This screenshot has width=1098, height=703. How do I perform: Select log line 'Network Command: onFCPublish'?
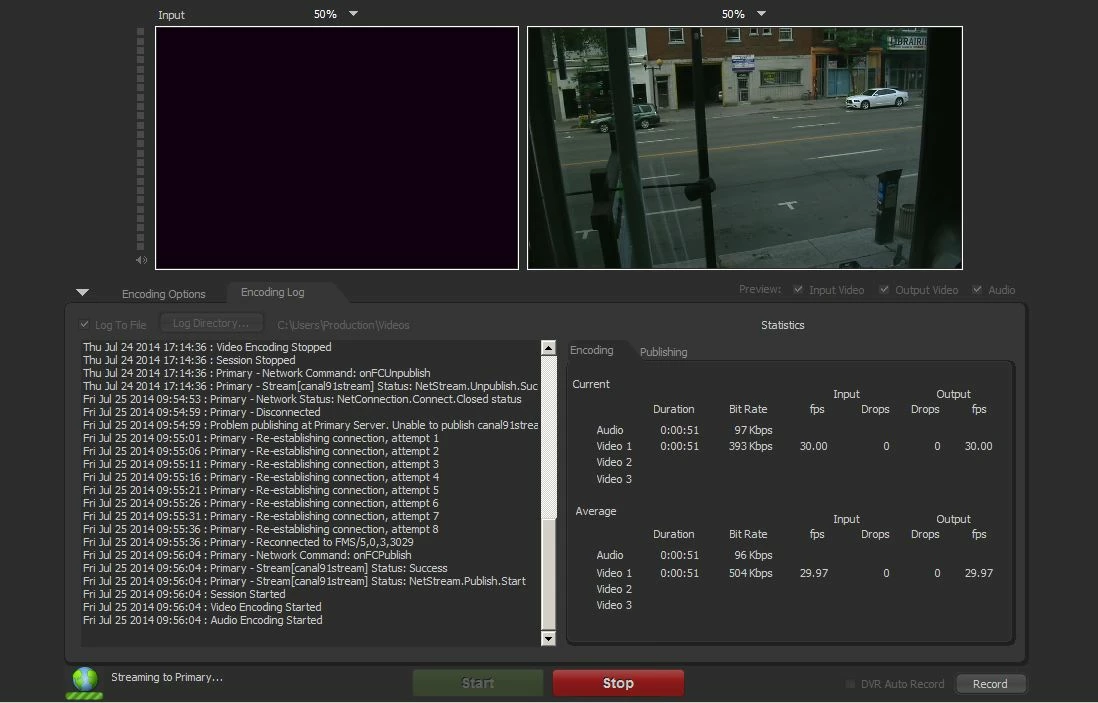tap(247, 555)
